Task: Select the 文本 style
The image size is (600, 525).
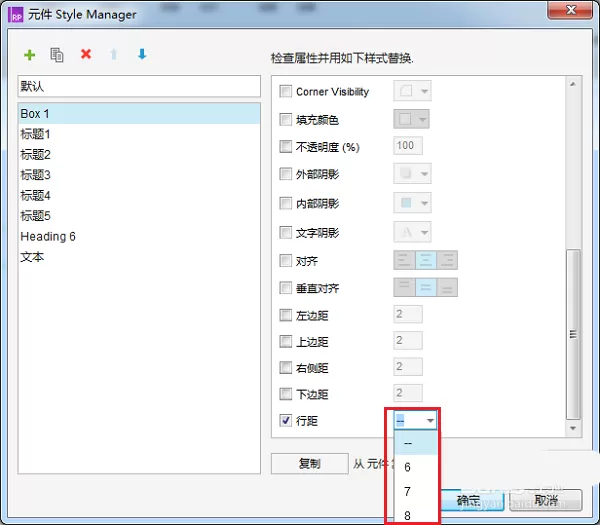Action: pos(139,257)
